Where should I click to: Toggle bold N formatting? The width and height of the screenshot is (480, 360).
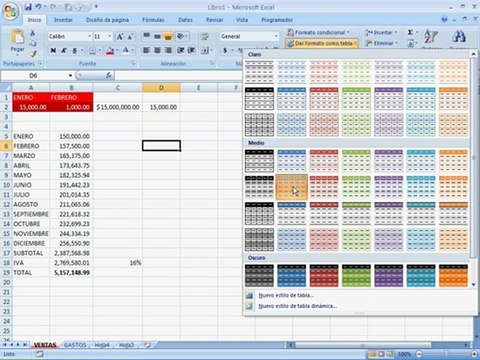(53, 51)
